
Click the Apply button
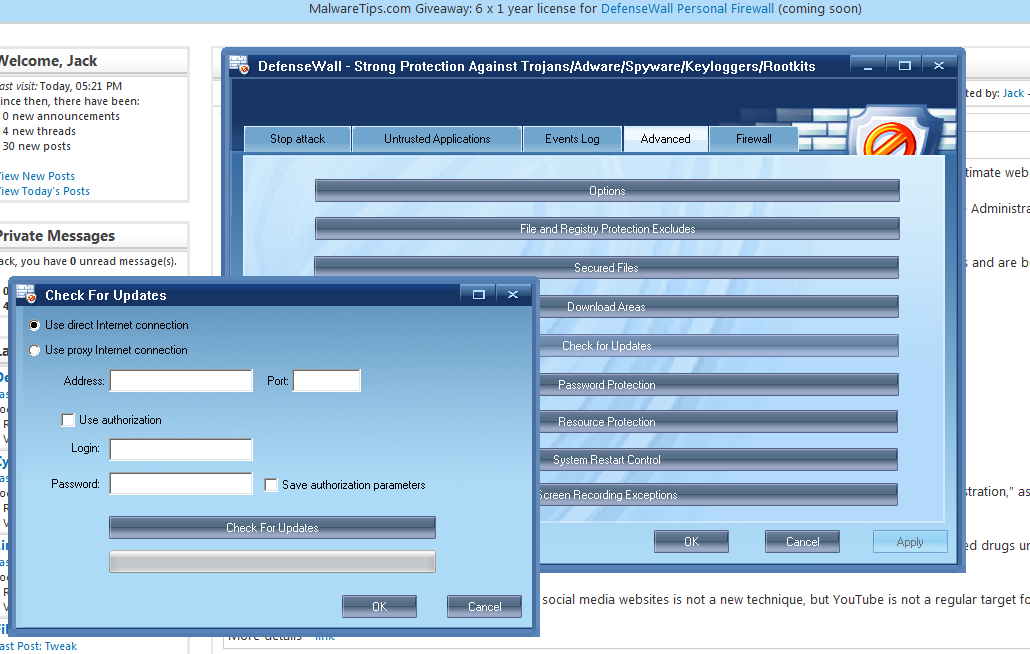910,542
